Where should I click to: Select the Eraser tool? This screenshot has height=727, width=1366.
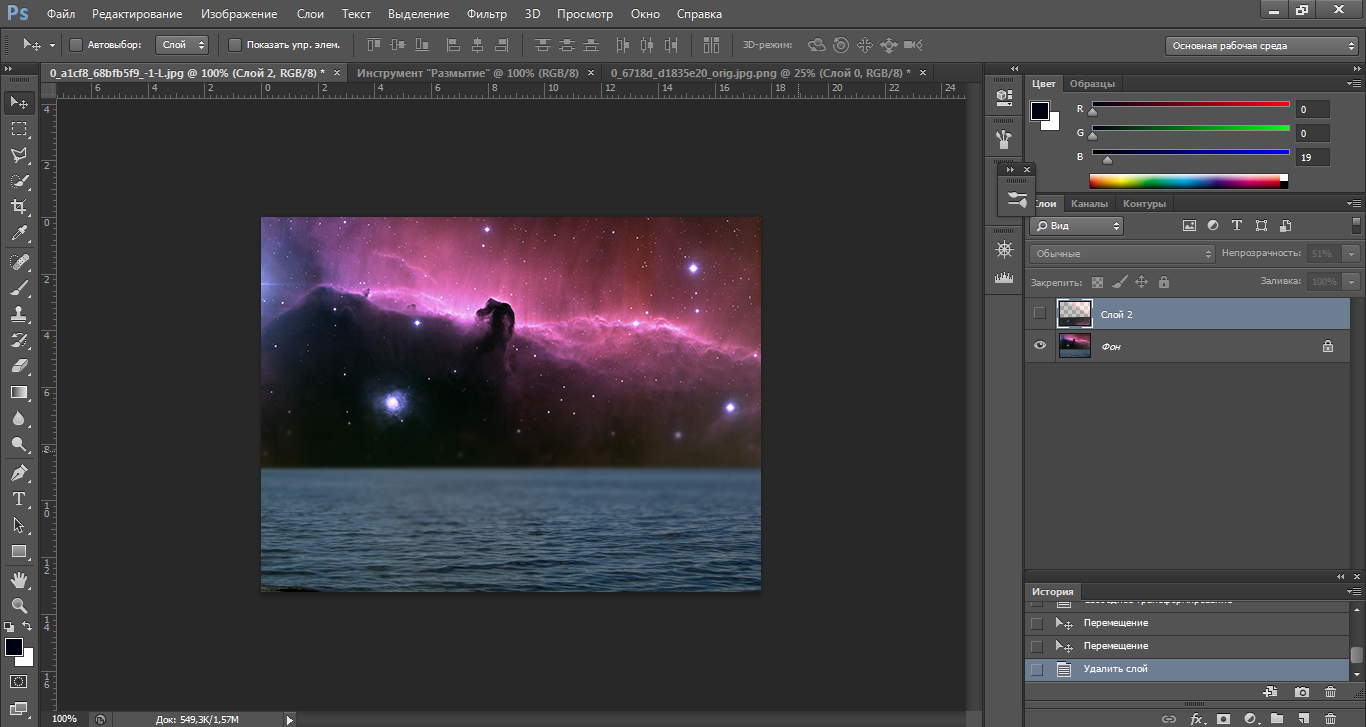(19, 366)
